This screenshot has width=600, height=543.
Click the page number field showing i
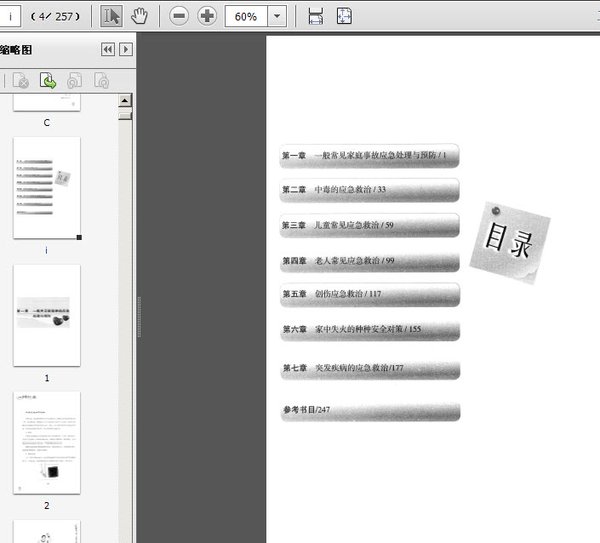point(10,16)
